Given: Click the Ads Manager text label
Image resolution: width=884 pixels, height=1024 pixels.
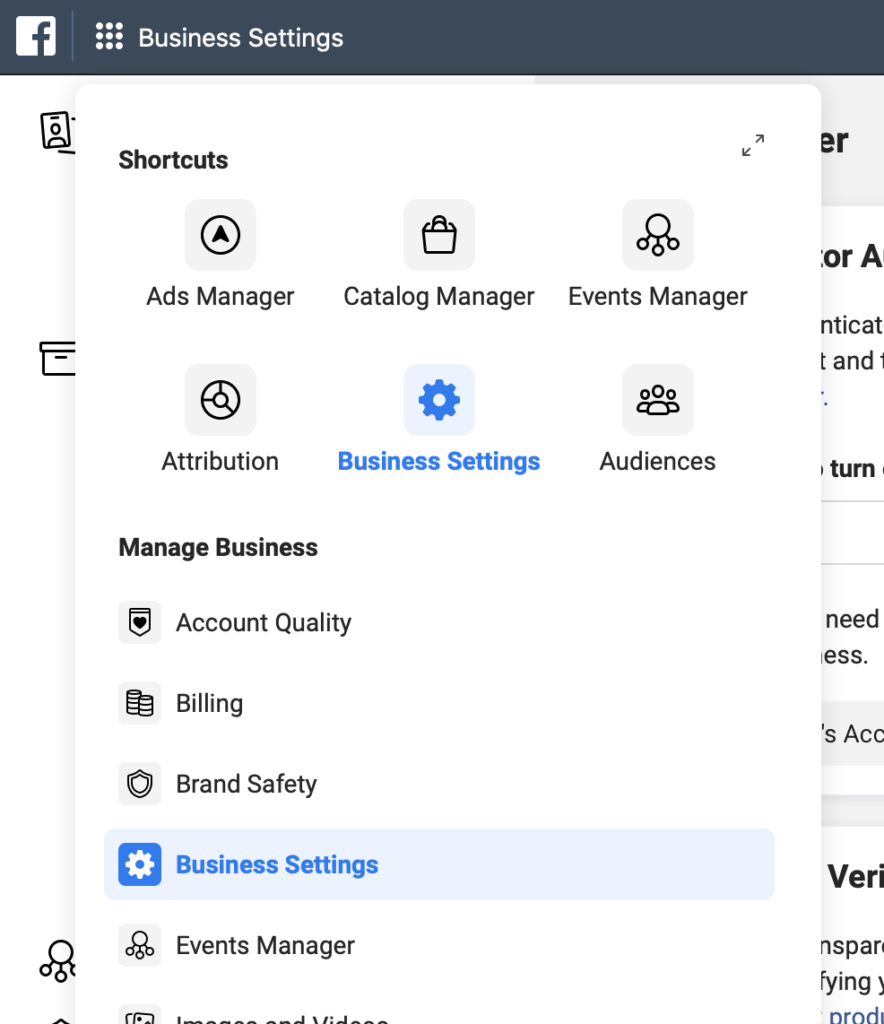Looking at the screenshot, I should tap(220, 297).
